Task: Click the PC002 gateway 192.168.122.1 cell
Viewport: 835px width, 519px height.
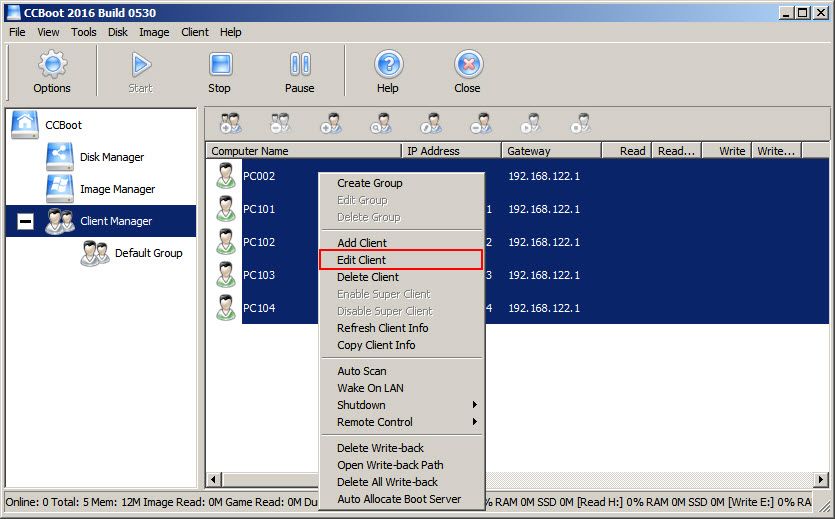Action: [544, 176]
